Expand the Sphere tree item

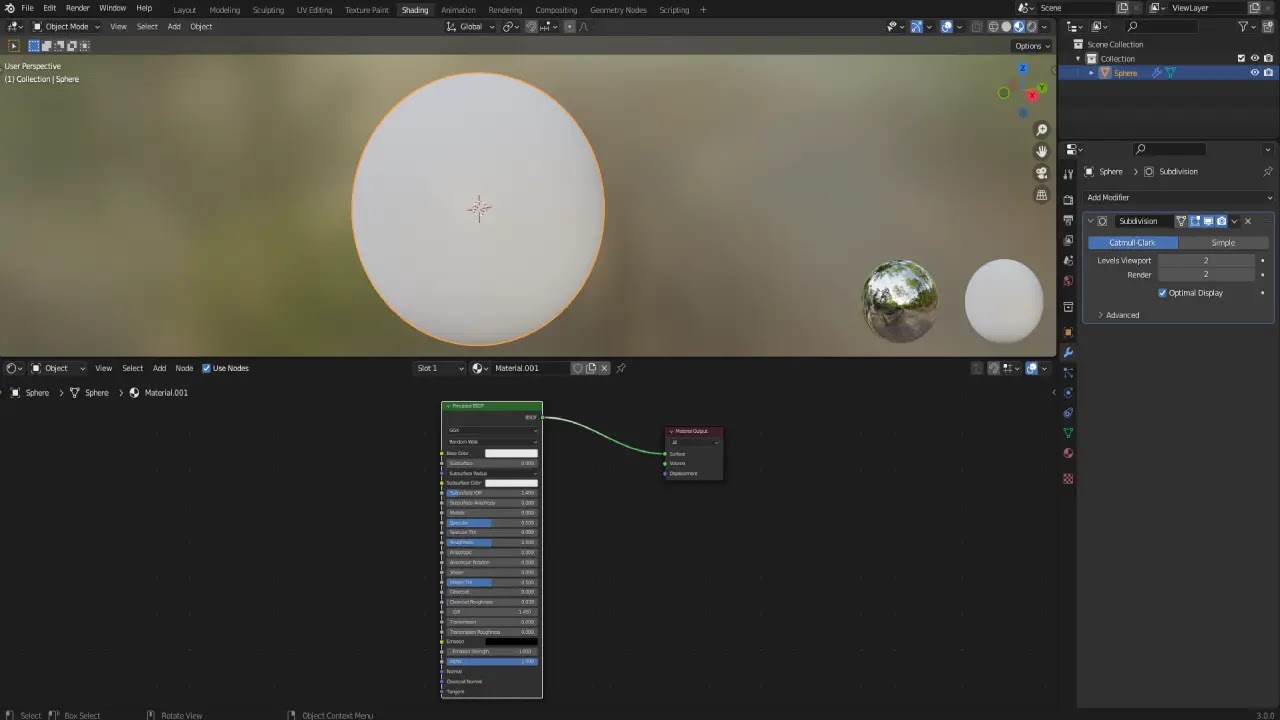[1091, 73]
